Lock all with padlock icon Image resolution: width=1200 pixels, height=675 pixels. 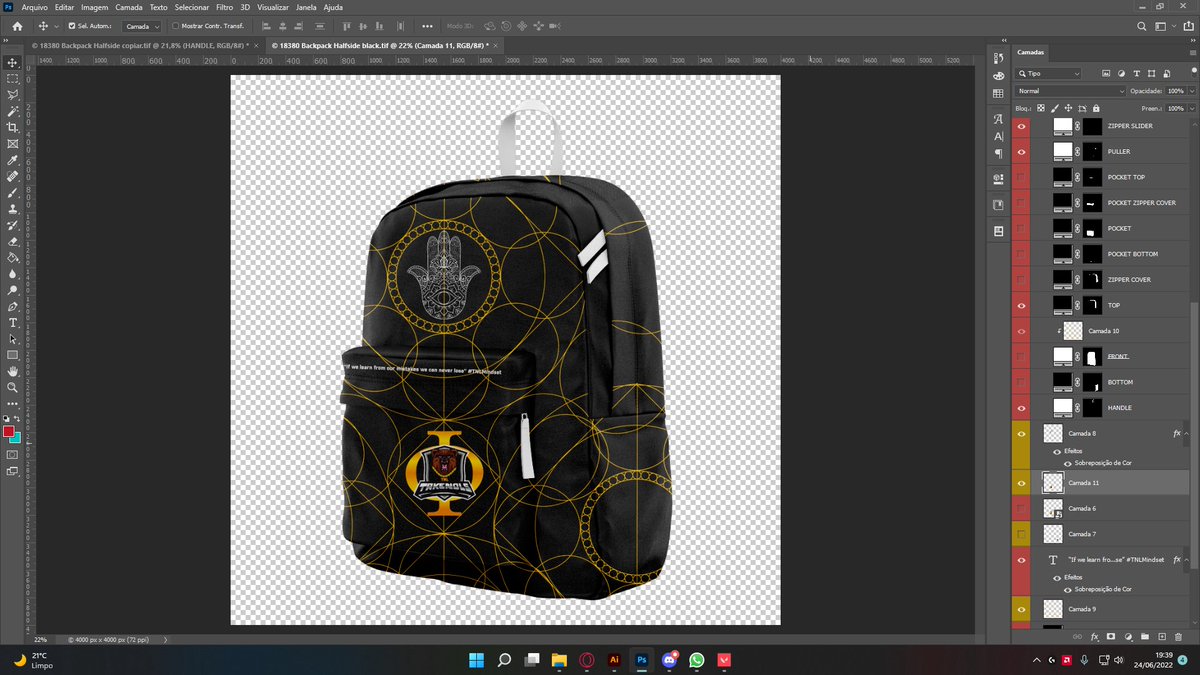coord(1096,108)
